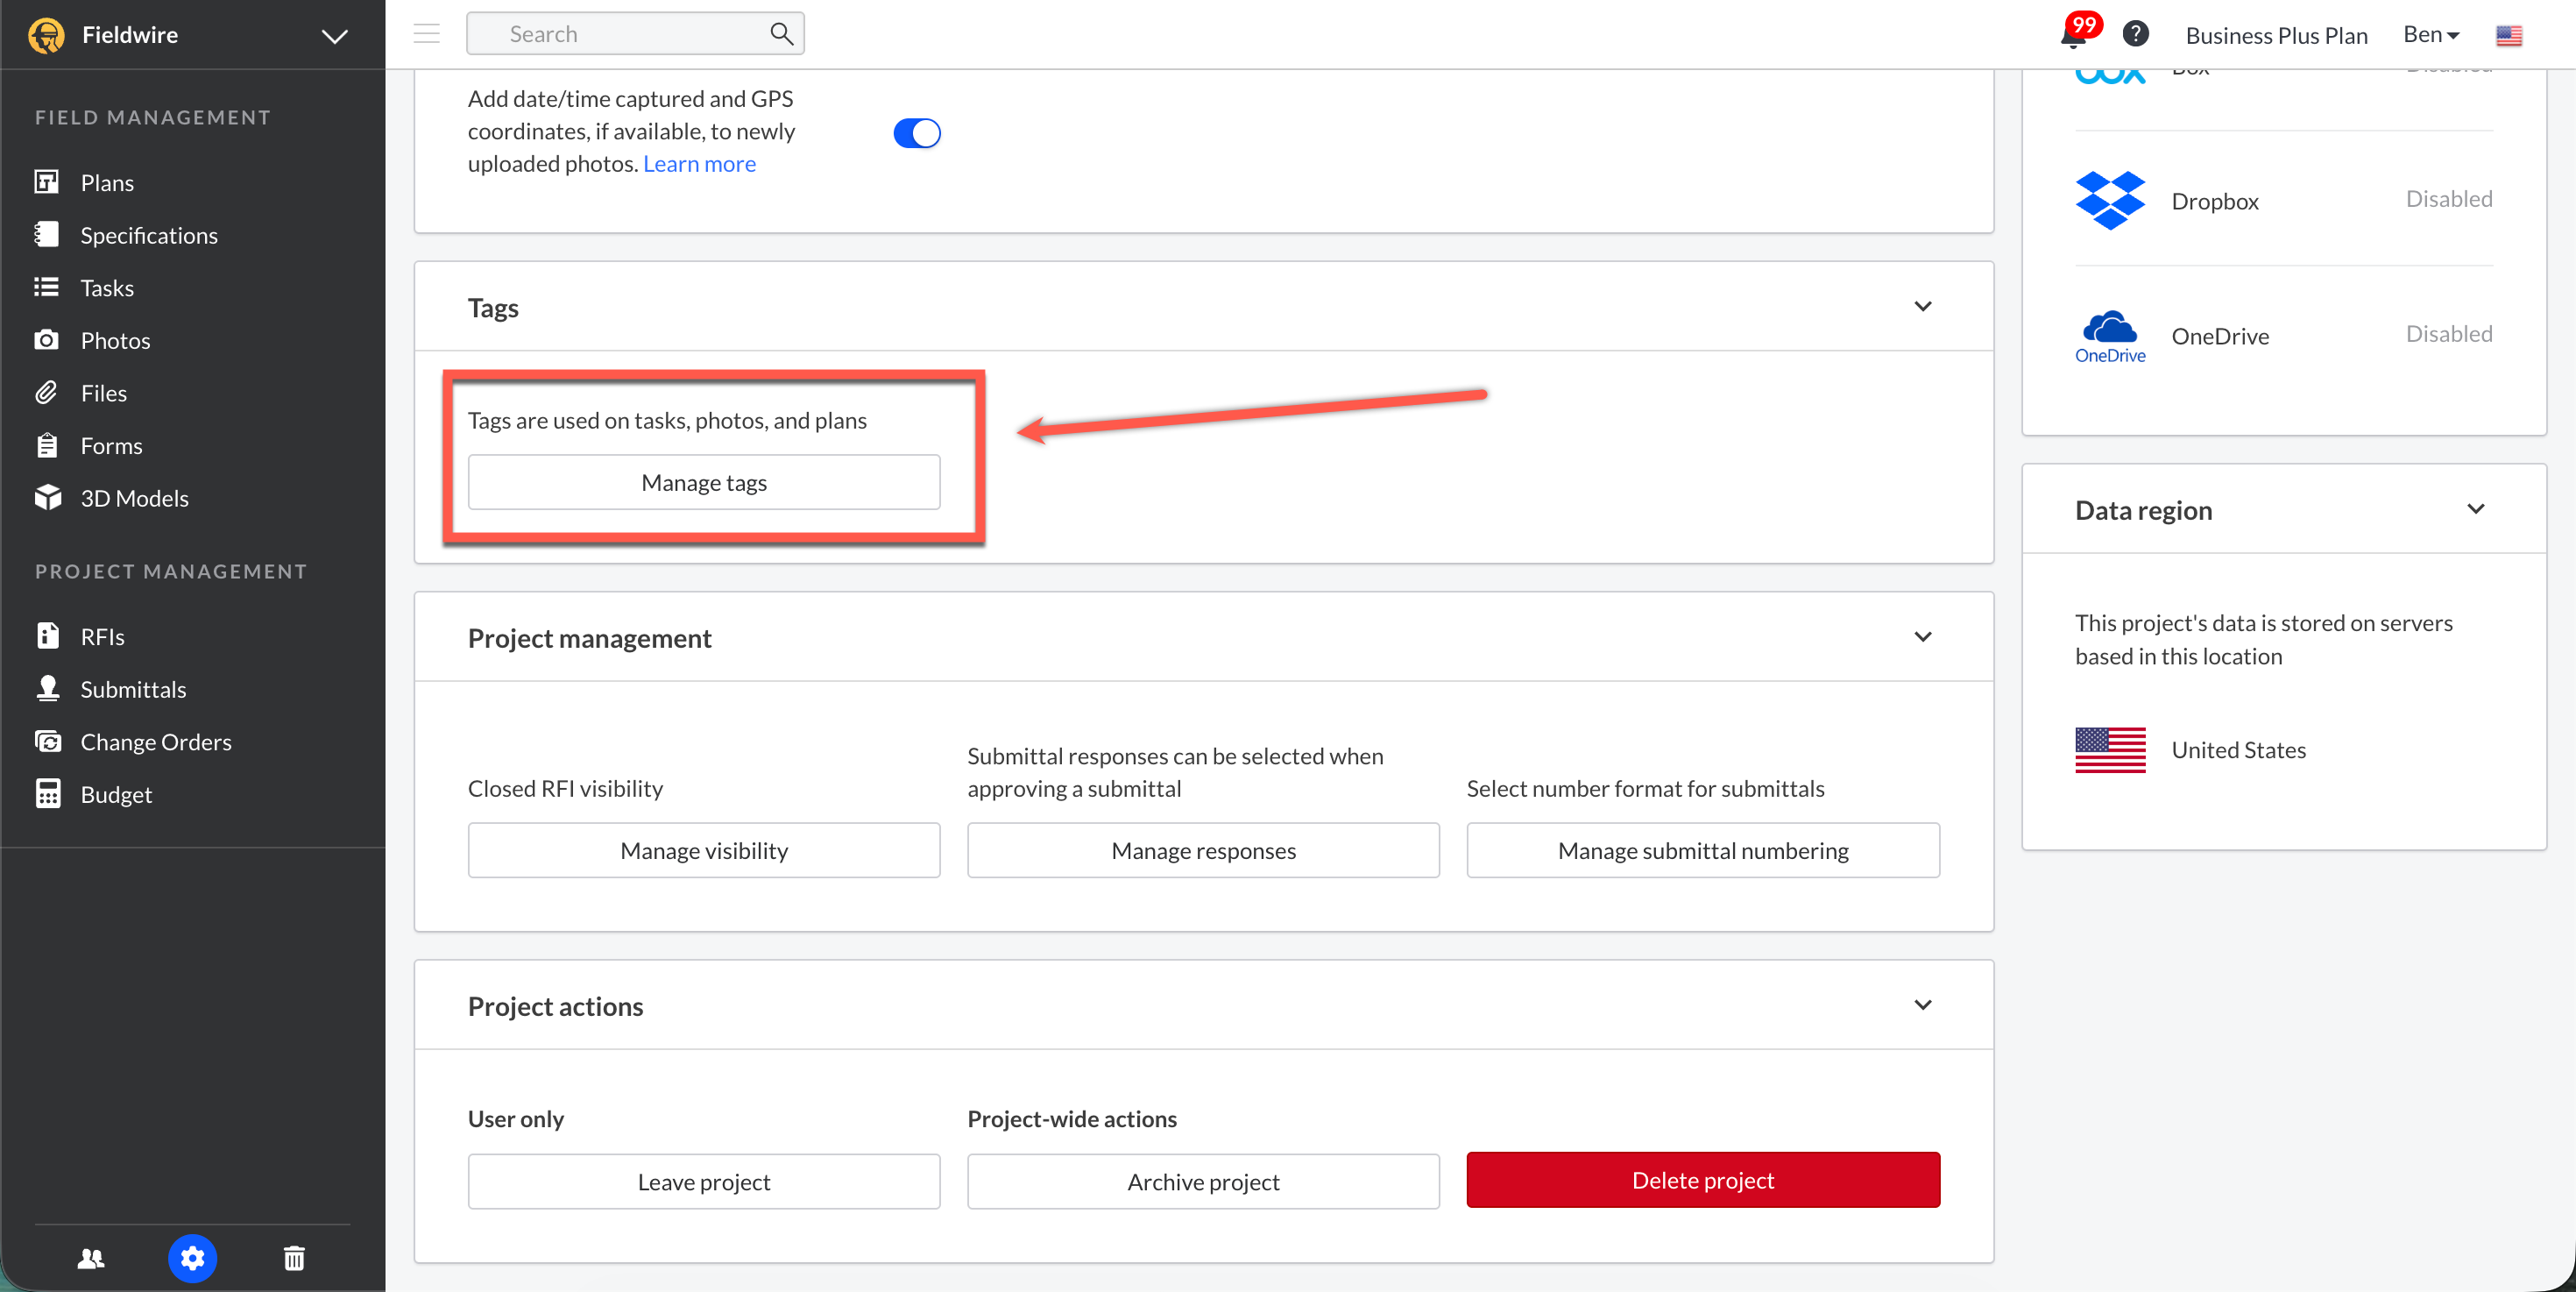Screen dimensions: 2576x1292
Task: Open the Budget calculator icon
Action: [47, 794]
